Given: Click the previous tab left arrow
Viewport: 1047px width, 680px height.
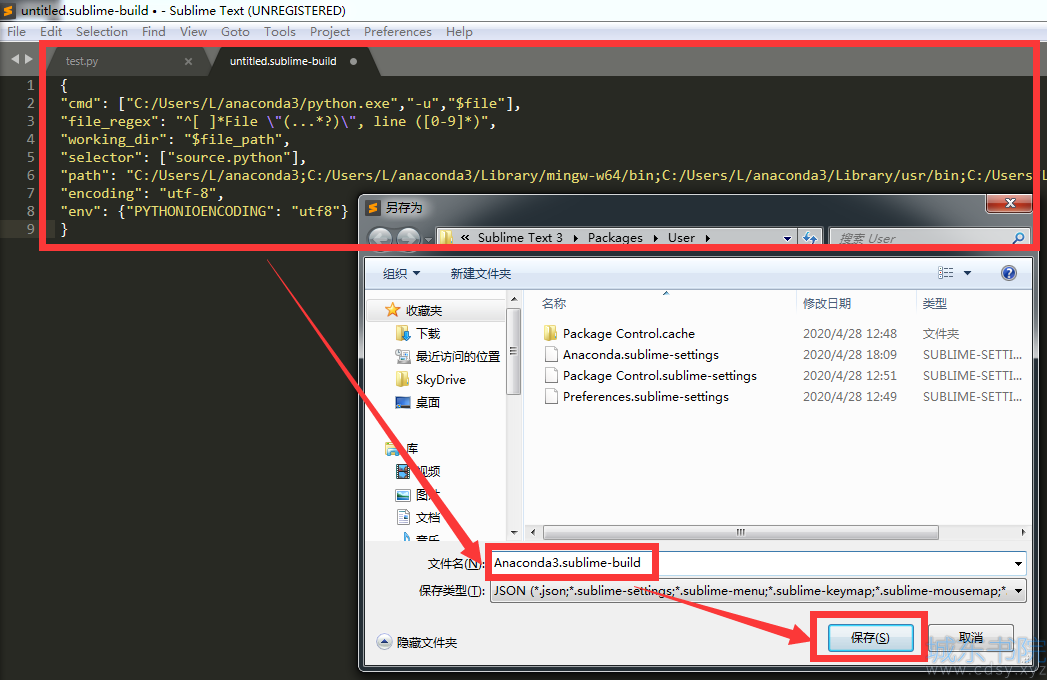Looking at the screenshot, I should 15,59.
